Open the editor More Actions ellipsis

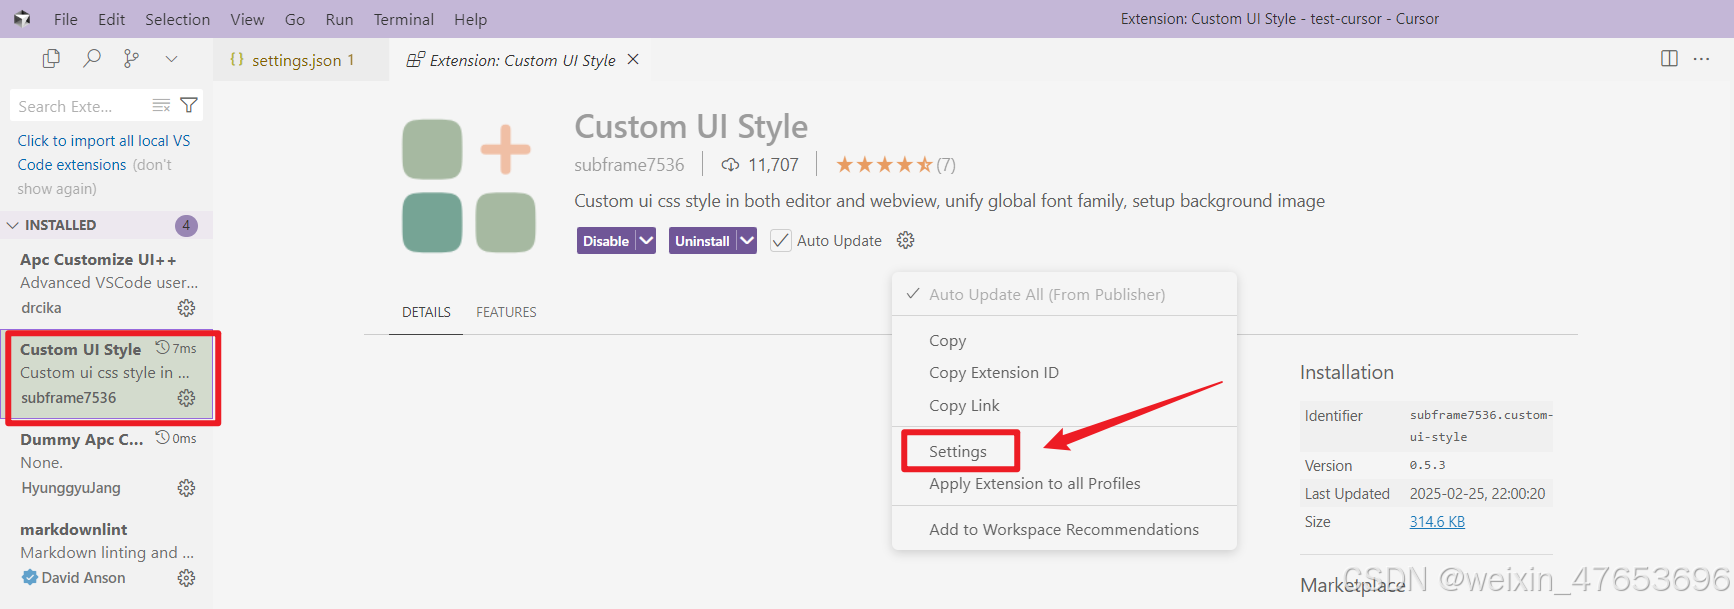(x=1701, y=59)
